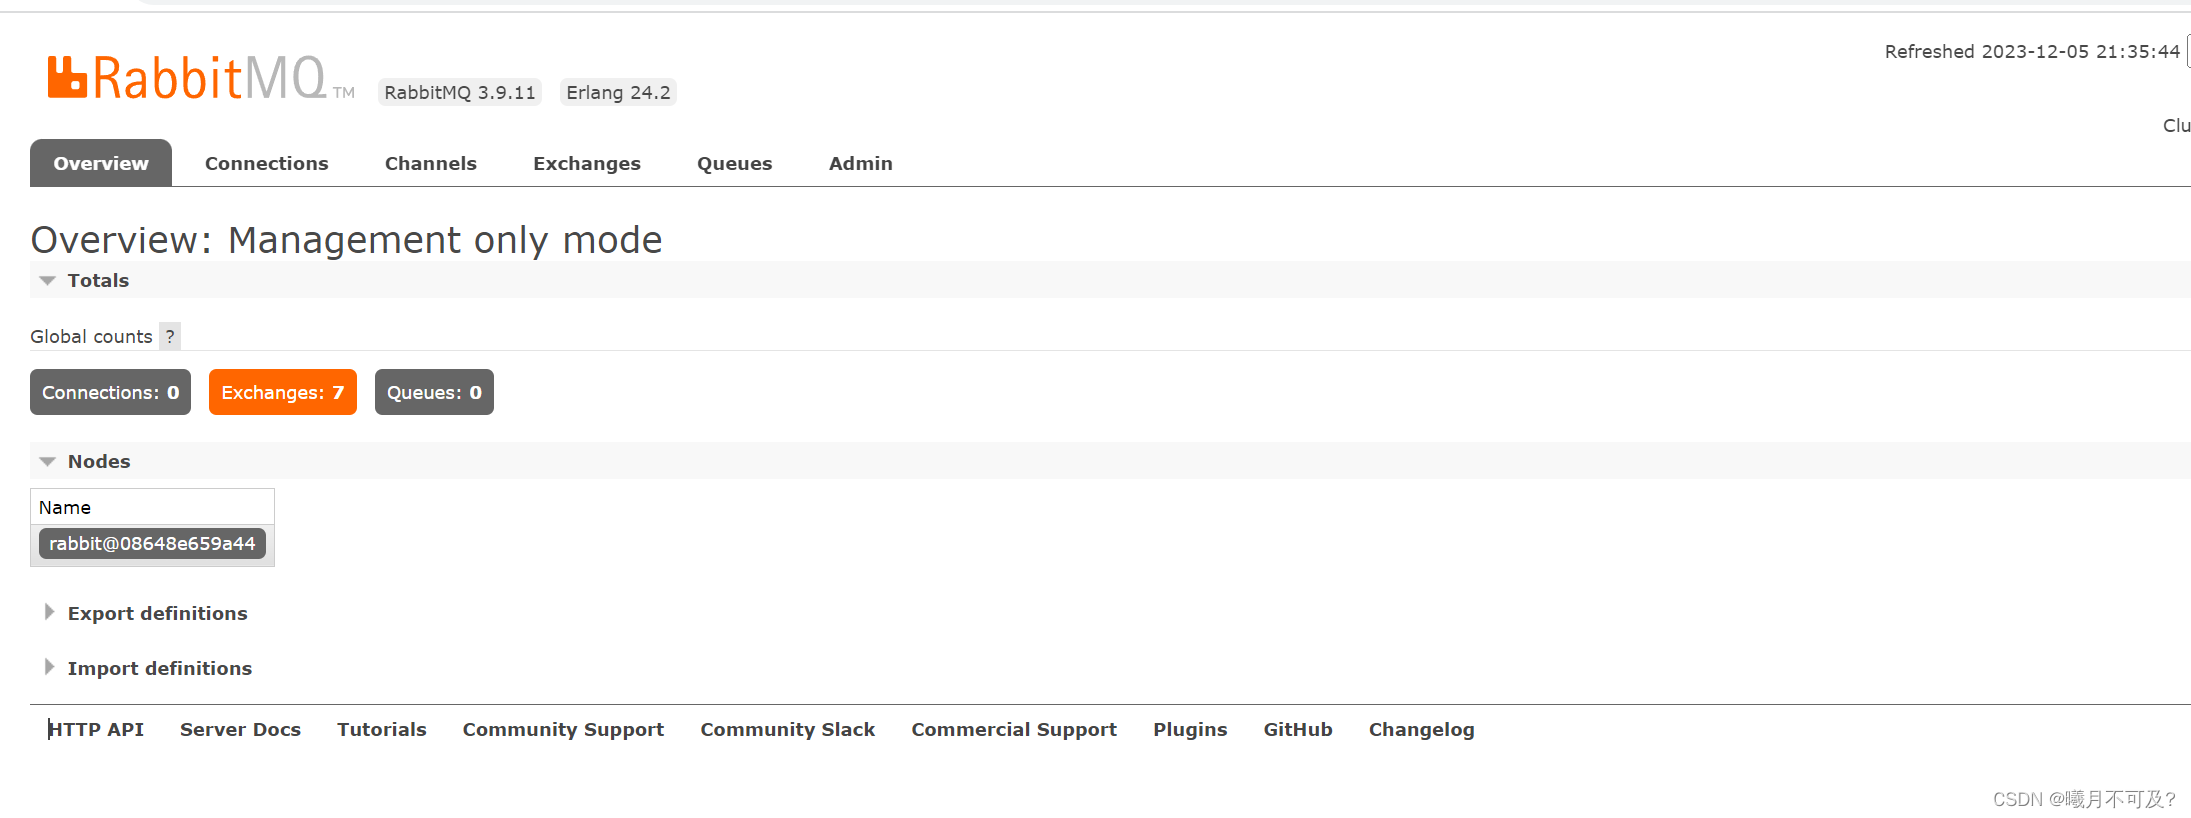Go to the Channels tab
The width and height of the screenshot is (2191, 818).
pyautogui.click(x=431, y=163)
